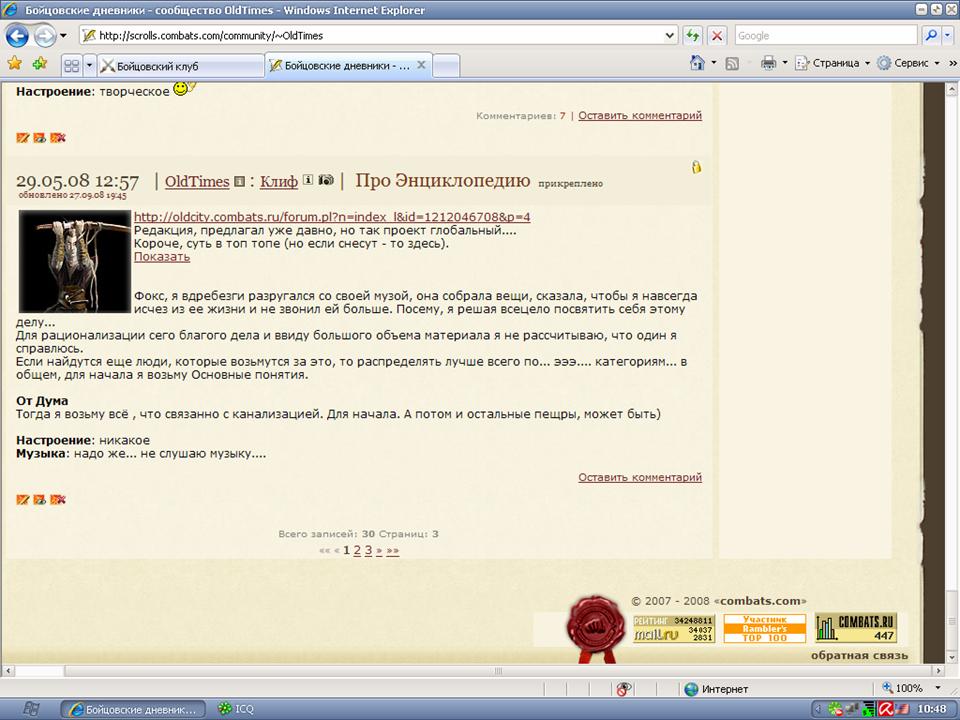
Task: Click the Про Энциклопедию post title
Action: coord(443,181)
